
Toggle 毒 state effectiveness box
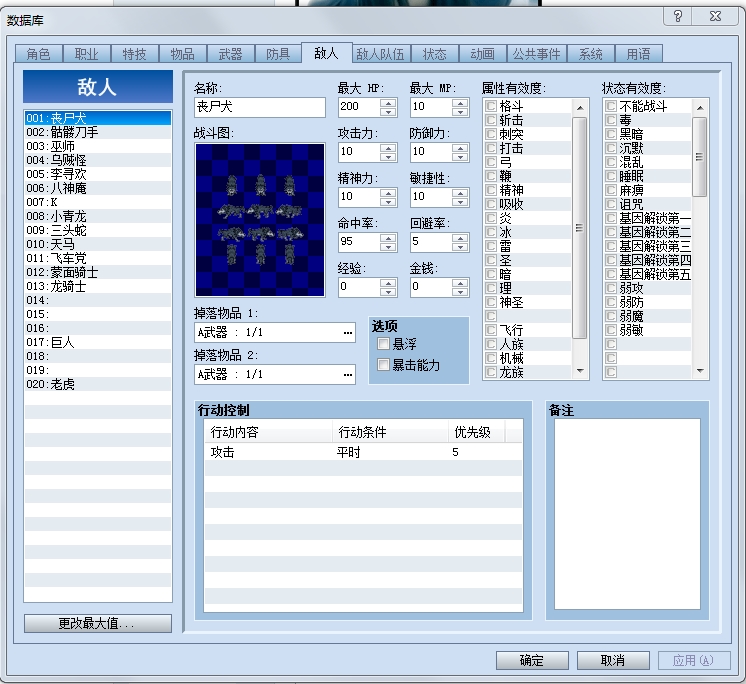pos(611,120)
